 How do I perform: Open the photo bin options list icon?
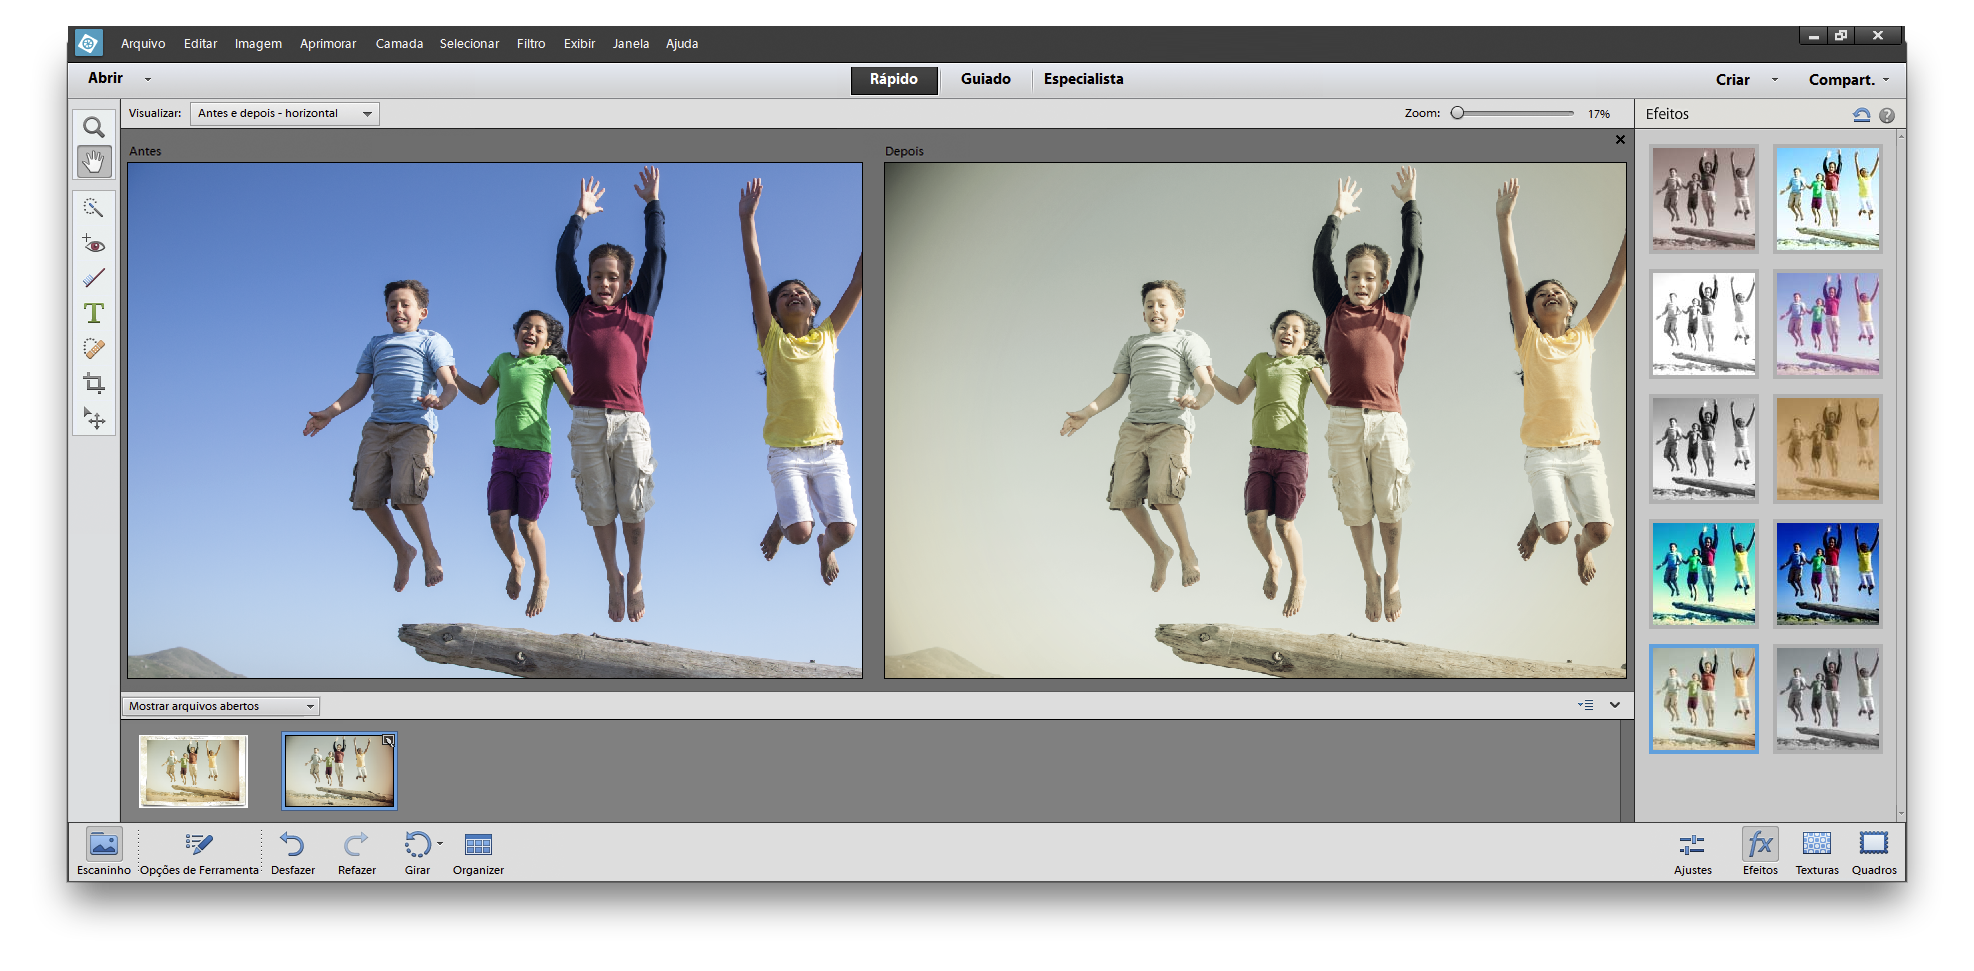[x=1586, y=705]
